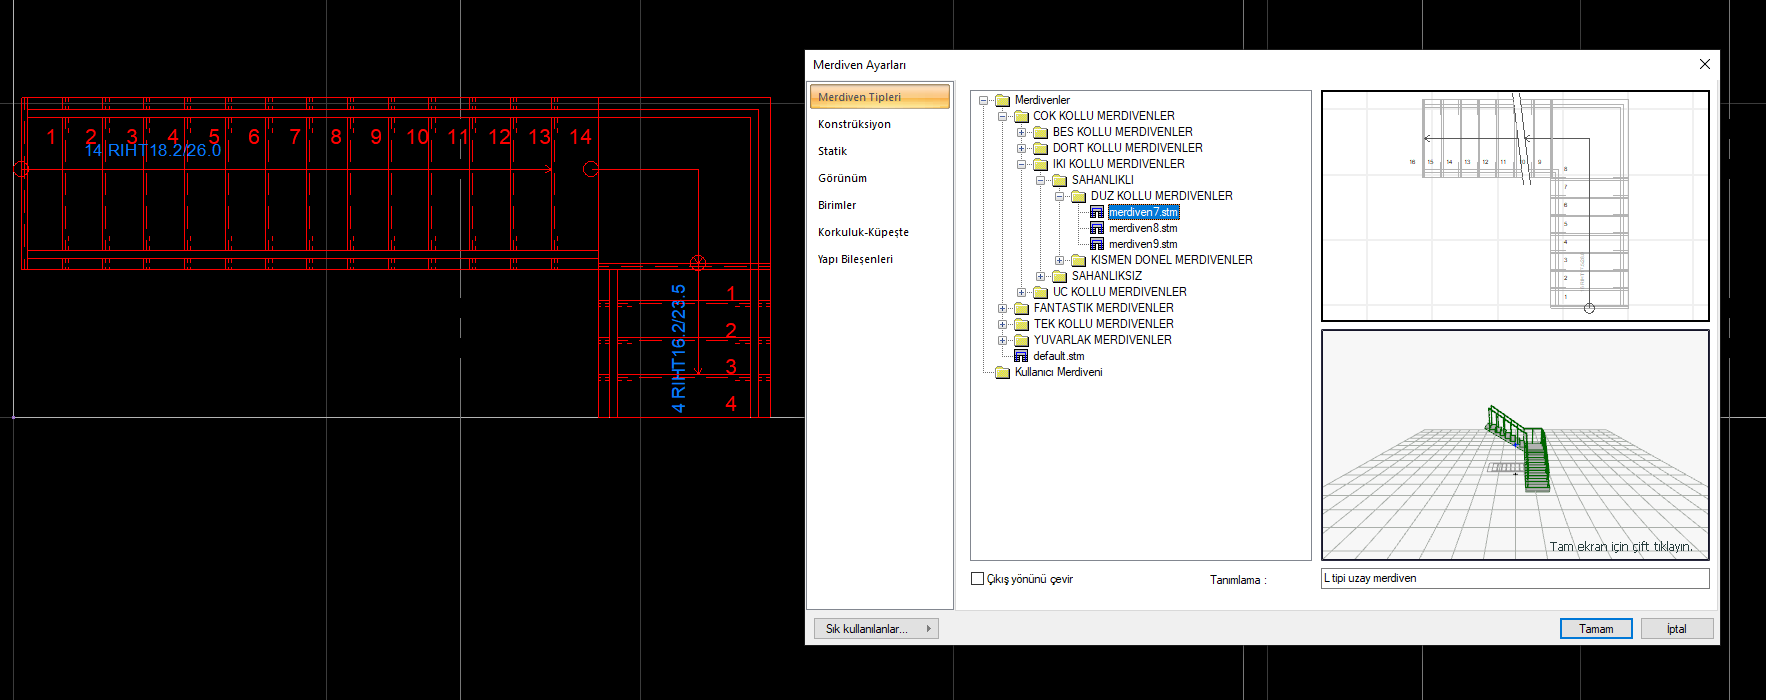Enable the Çıkış yönünü çevir checkbox
Viewport: 1766px width, 700px height.
coord(978,579)
